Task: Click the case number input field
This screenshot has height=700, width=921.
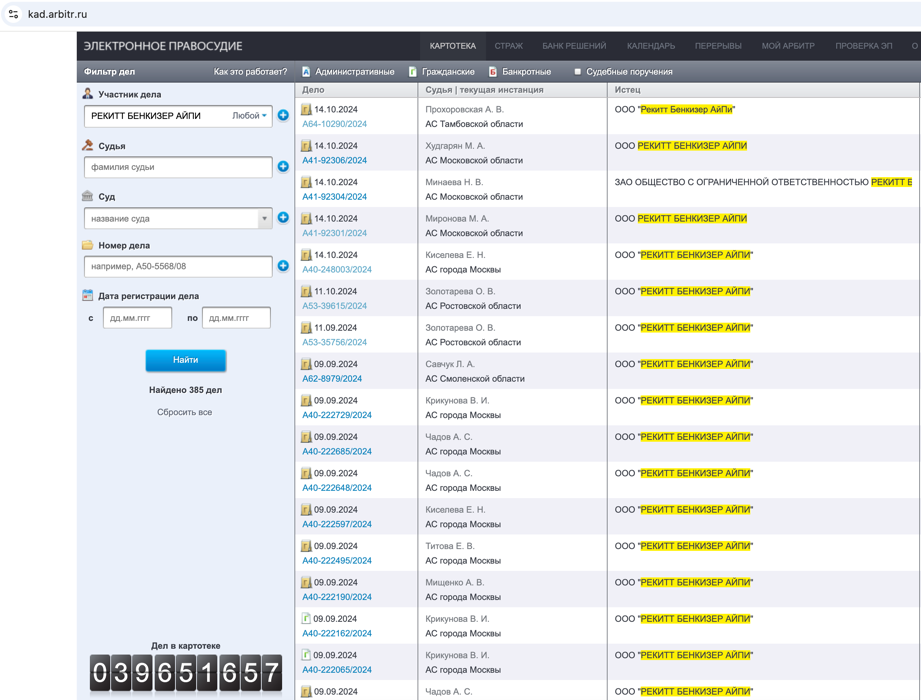Action: click(178, 266)
